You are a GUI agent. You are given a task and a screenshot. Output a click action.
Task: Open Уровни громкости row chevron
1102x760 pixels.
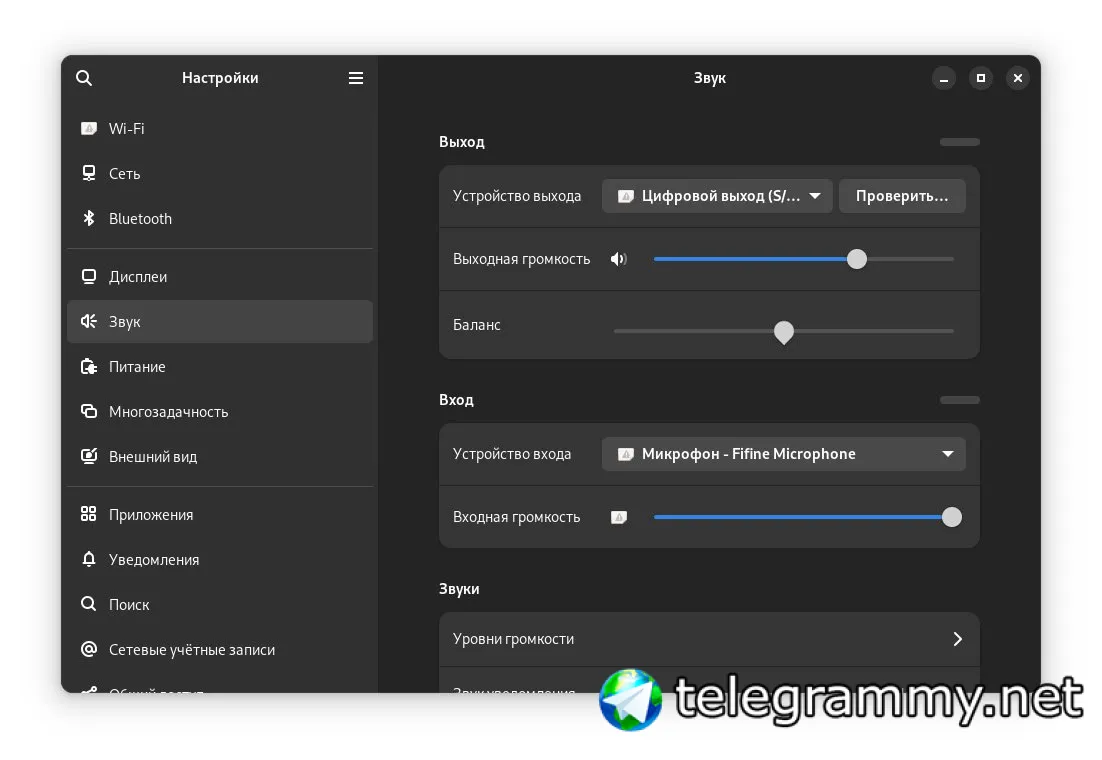[x=957, y=639]
